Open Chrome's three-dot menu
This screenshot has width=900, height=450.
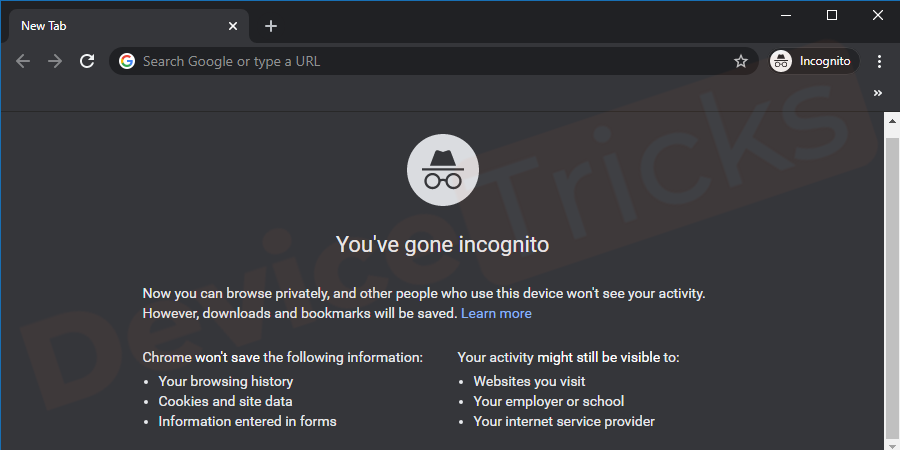[879, 61]
